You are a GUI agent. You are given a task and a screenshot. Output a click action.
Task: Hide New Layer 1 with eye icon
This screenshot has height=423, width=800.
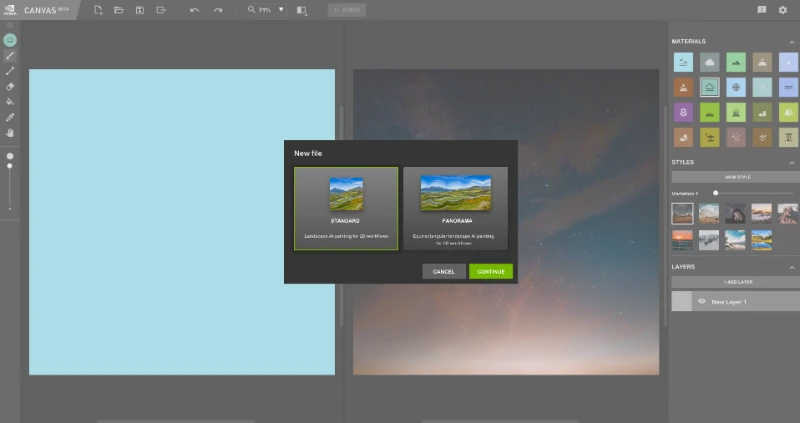tap(702, 302)
